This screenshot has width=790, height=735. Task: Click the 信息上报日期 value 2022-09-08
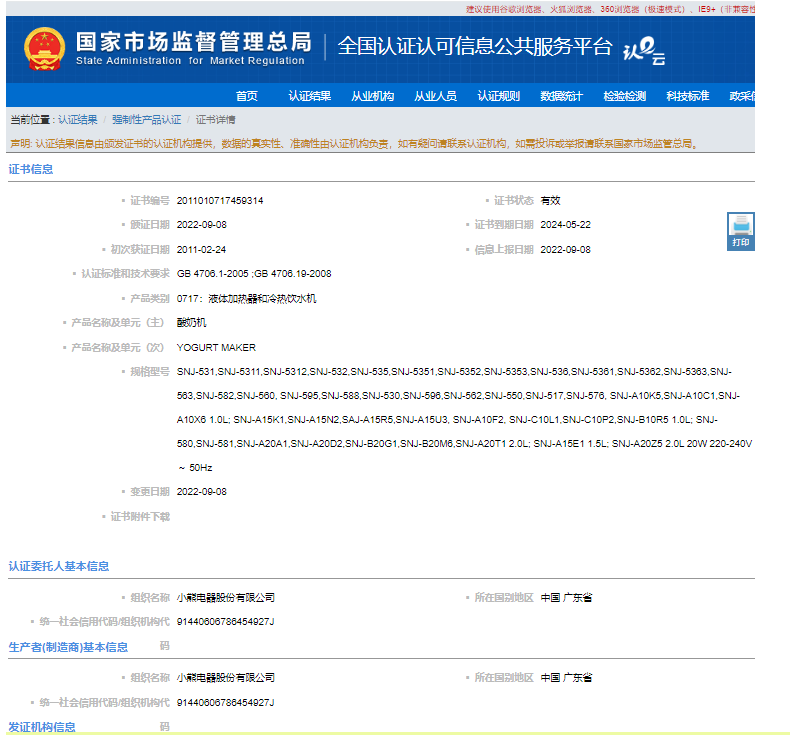coord(565,250)
